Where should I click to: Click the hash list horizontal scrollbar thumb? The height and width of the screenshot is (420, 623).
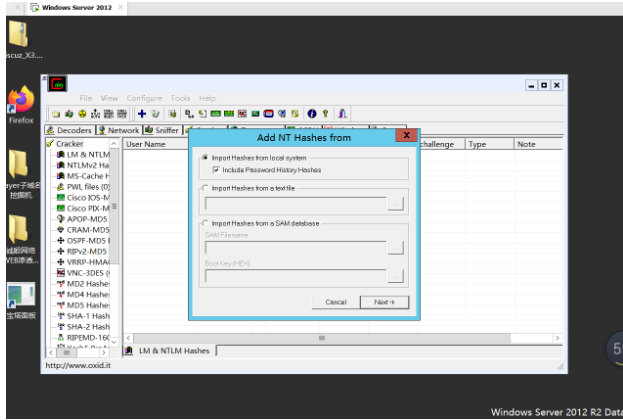(x=322, y=338)
